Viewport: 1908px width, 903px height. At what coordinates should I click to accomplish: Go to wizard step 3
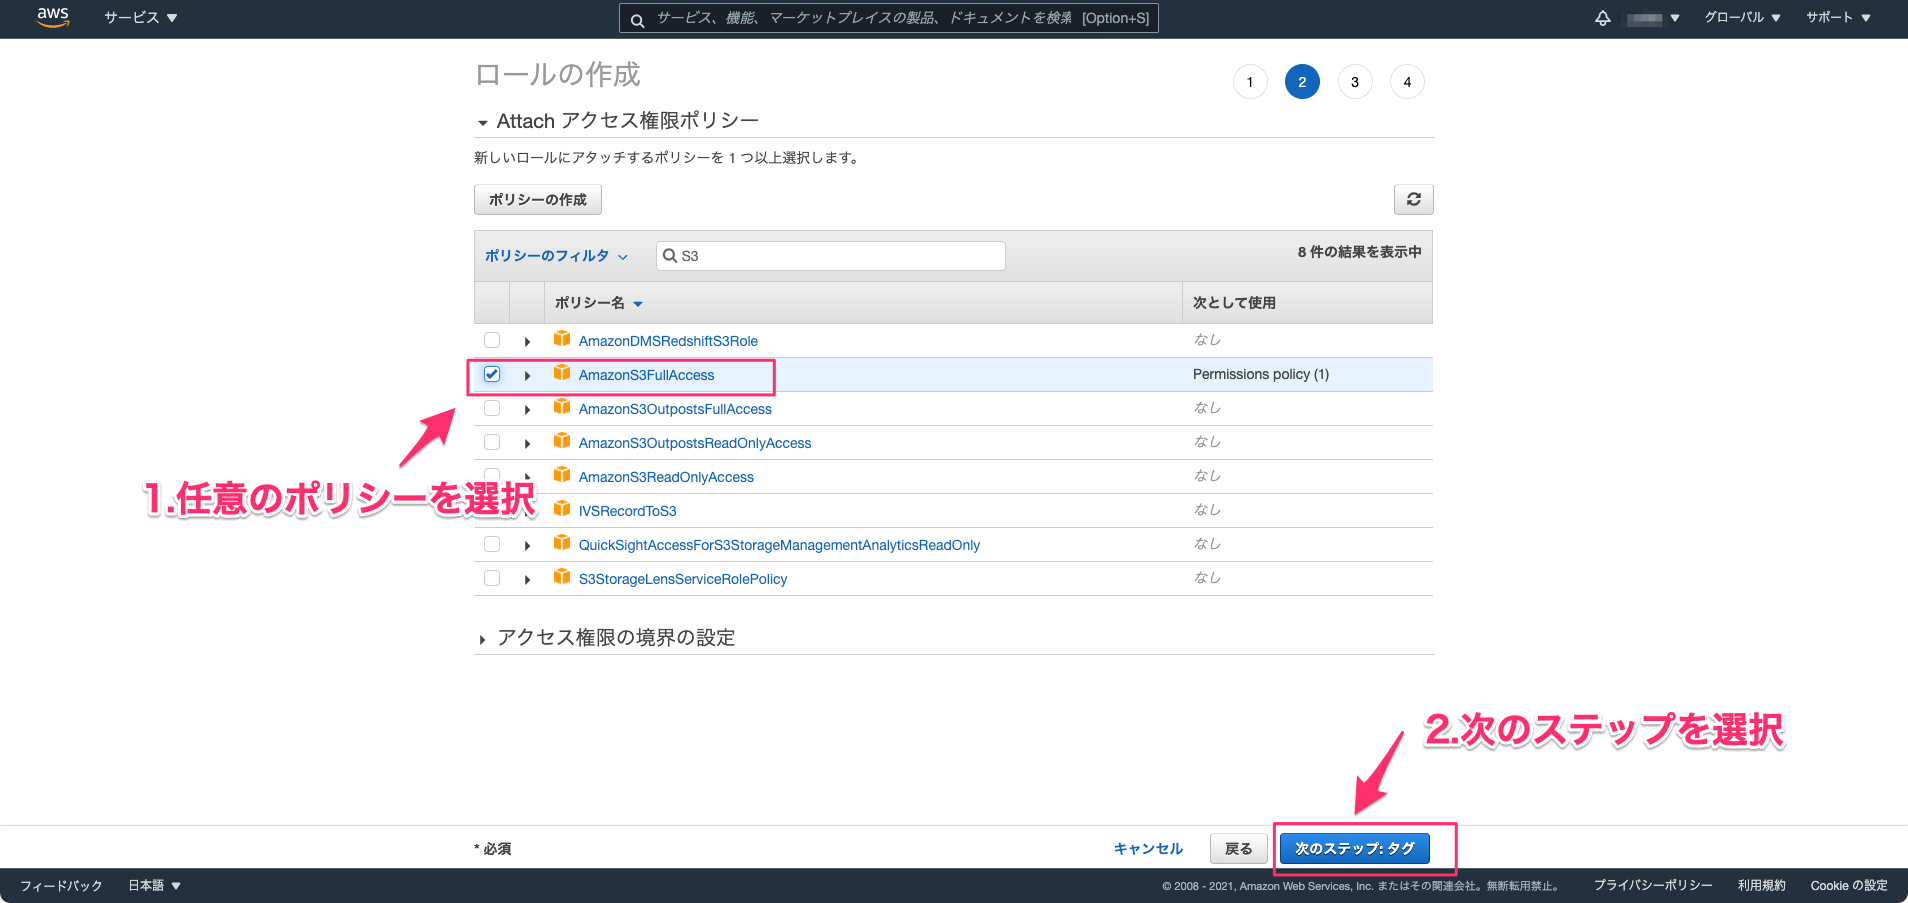click(1355, 82)
